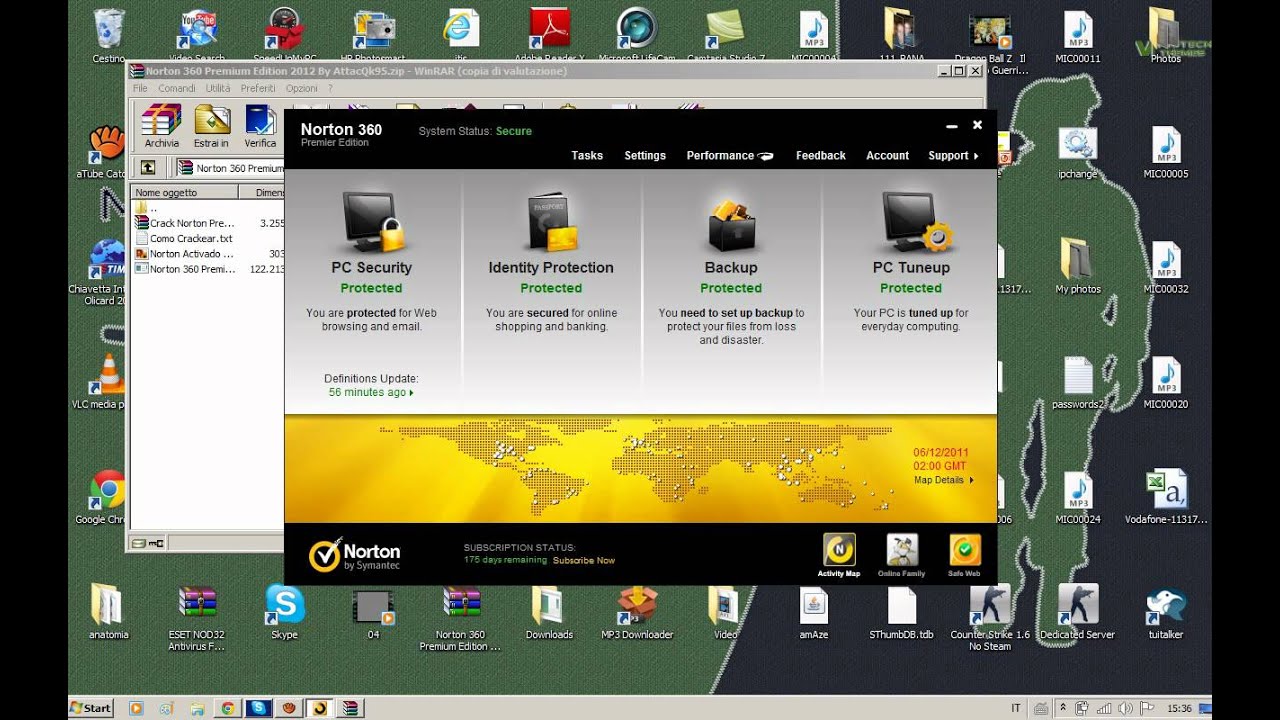
Task: Launch the Activity Map icon
Action: [839, 550]
